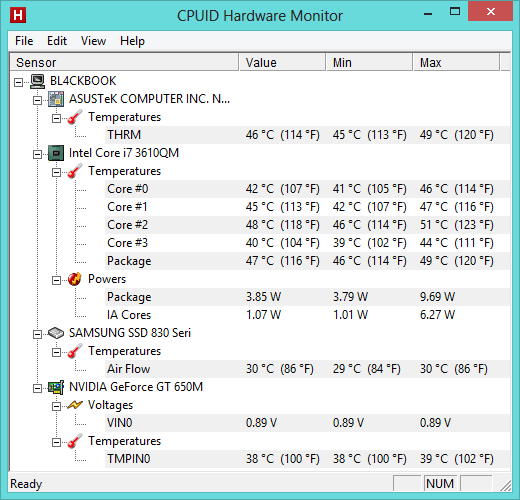Select the BL4CKBOOK computer icon
Image resolution: width=520 pixels, height=500 pixels.
(x=37, y=81)
